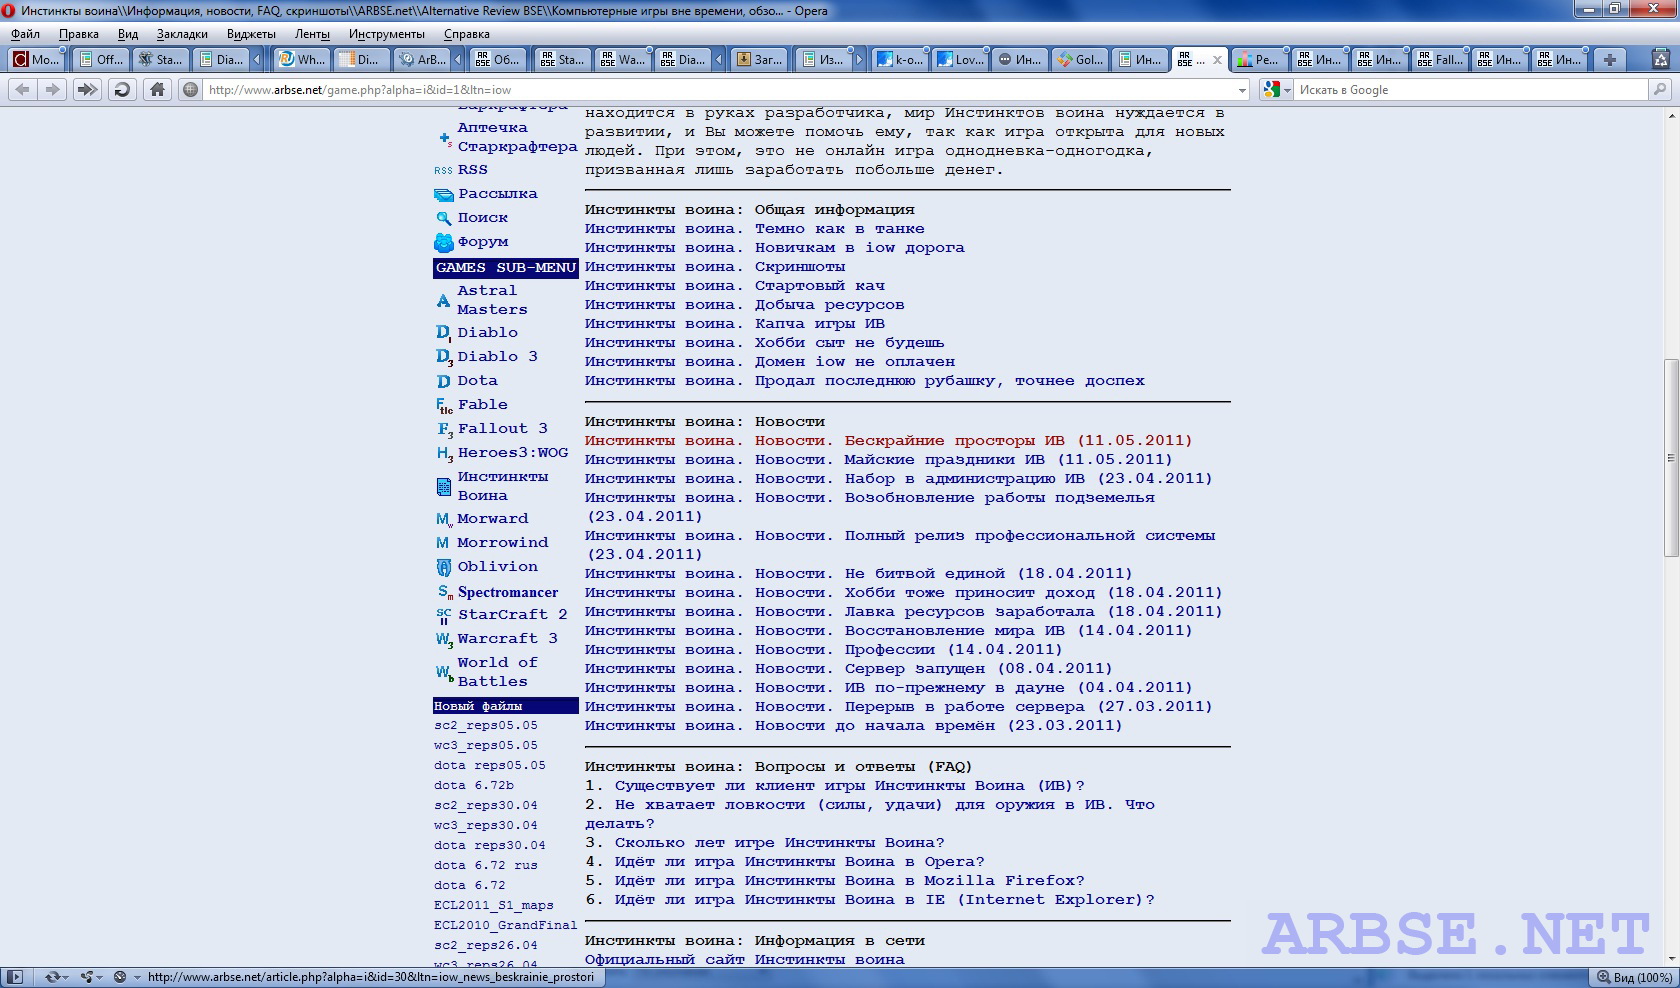This screenshot has width=1680, height=988.
Task: Open the World of Battles game section
Action: pyautogui.click(x=497, y=672)
